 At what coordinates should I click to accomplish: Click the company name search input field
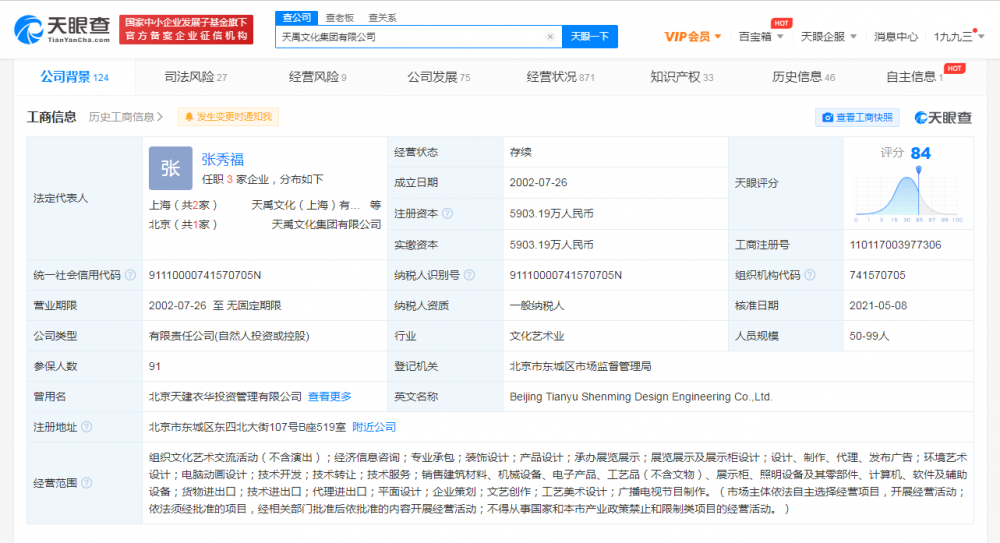(410, 37)
